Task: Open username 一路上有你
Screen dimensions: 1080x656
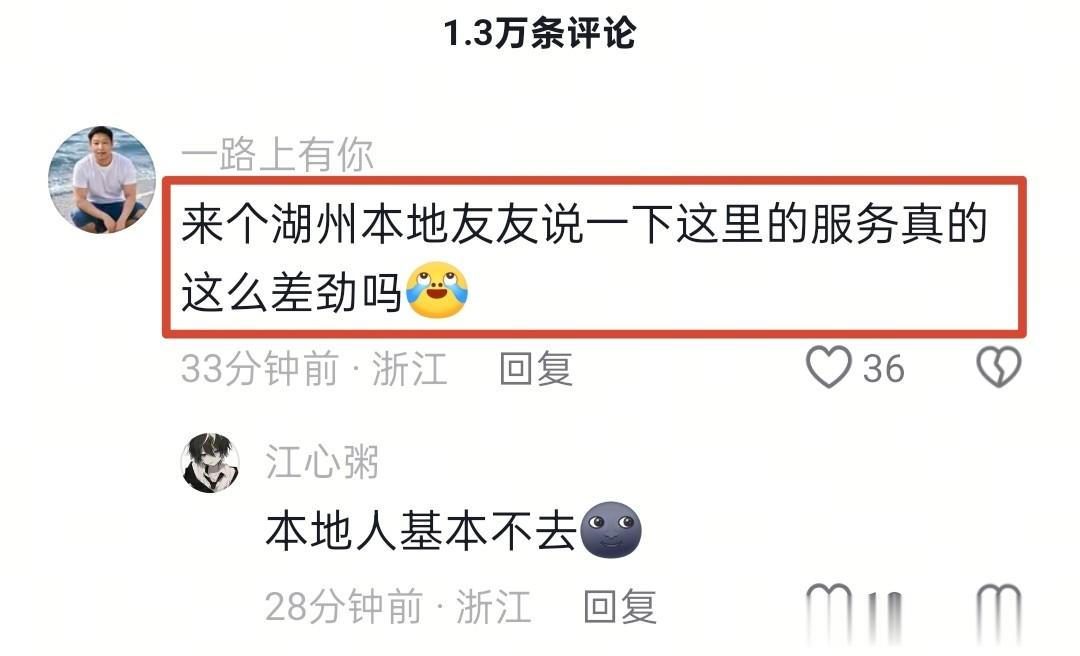Action: 277,154
